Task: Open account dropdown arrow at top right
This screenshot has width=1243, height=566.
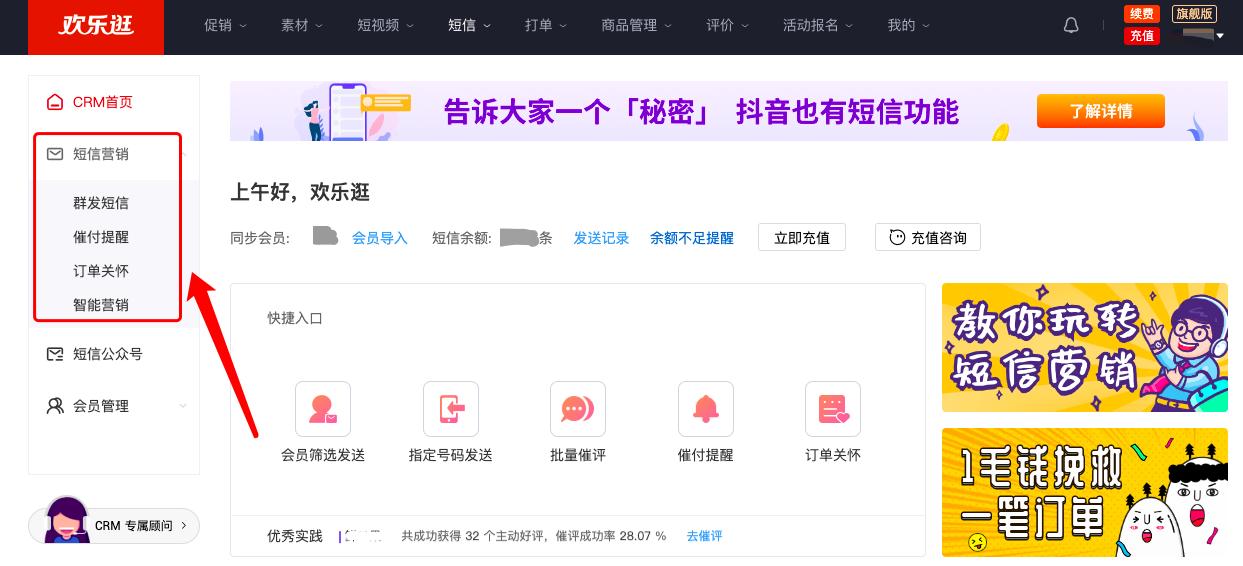Action: click(1219, 36)
